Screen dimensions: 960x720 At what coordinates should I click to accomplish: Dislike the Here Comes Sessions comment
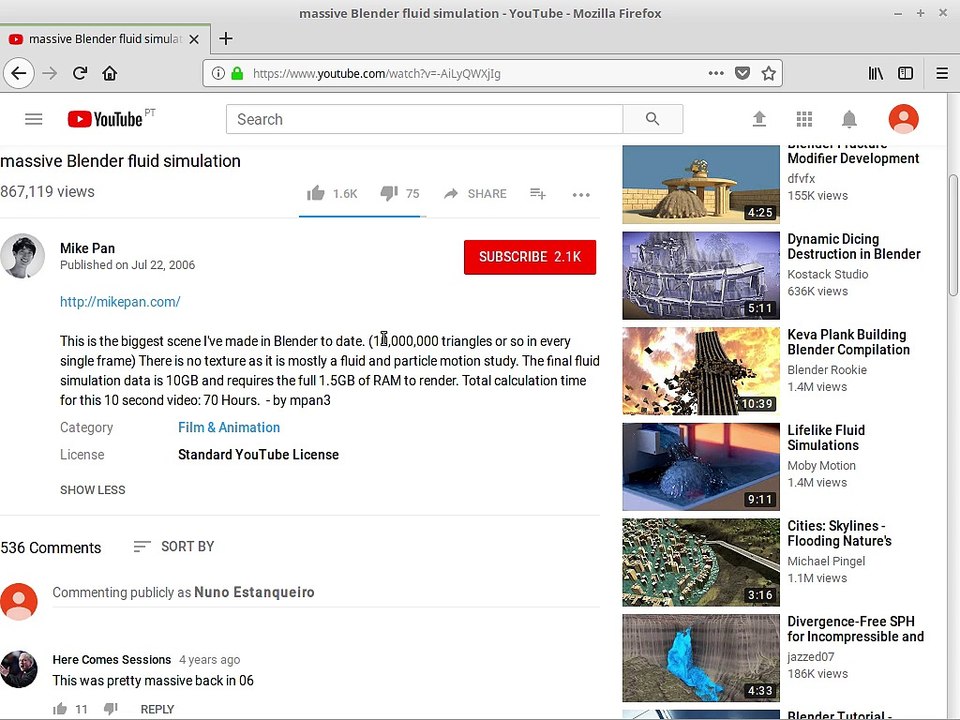tap(110, 709)
